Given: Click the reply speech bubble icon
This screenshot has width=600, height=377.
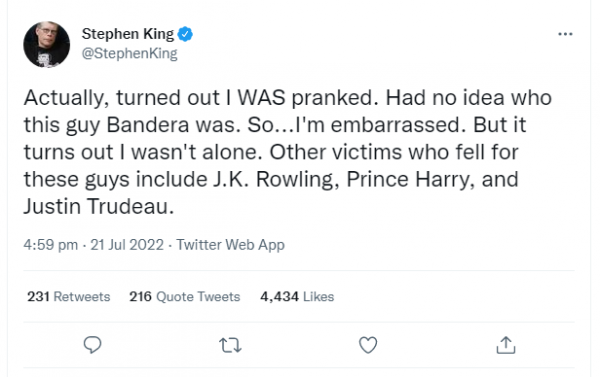Looking at the screenshot, I should point(93,344).
